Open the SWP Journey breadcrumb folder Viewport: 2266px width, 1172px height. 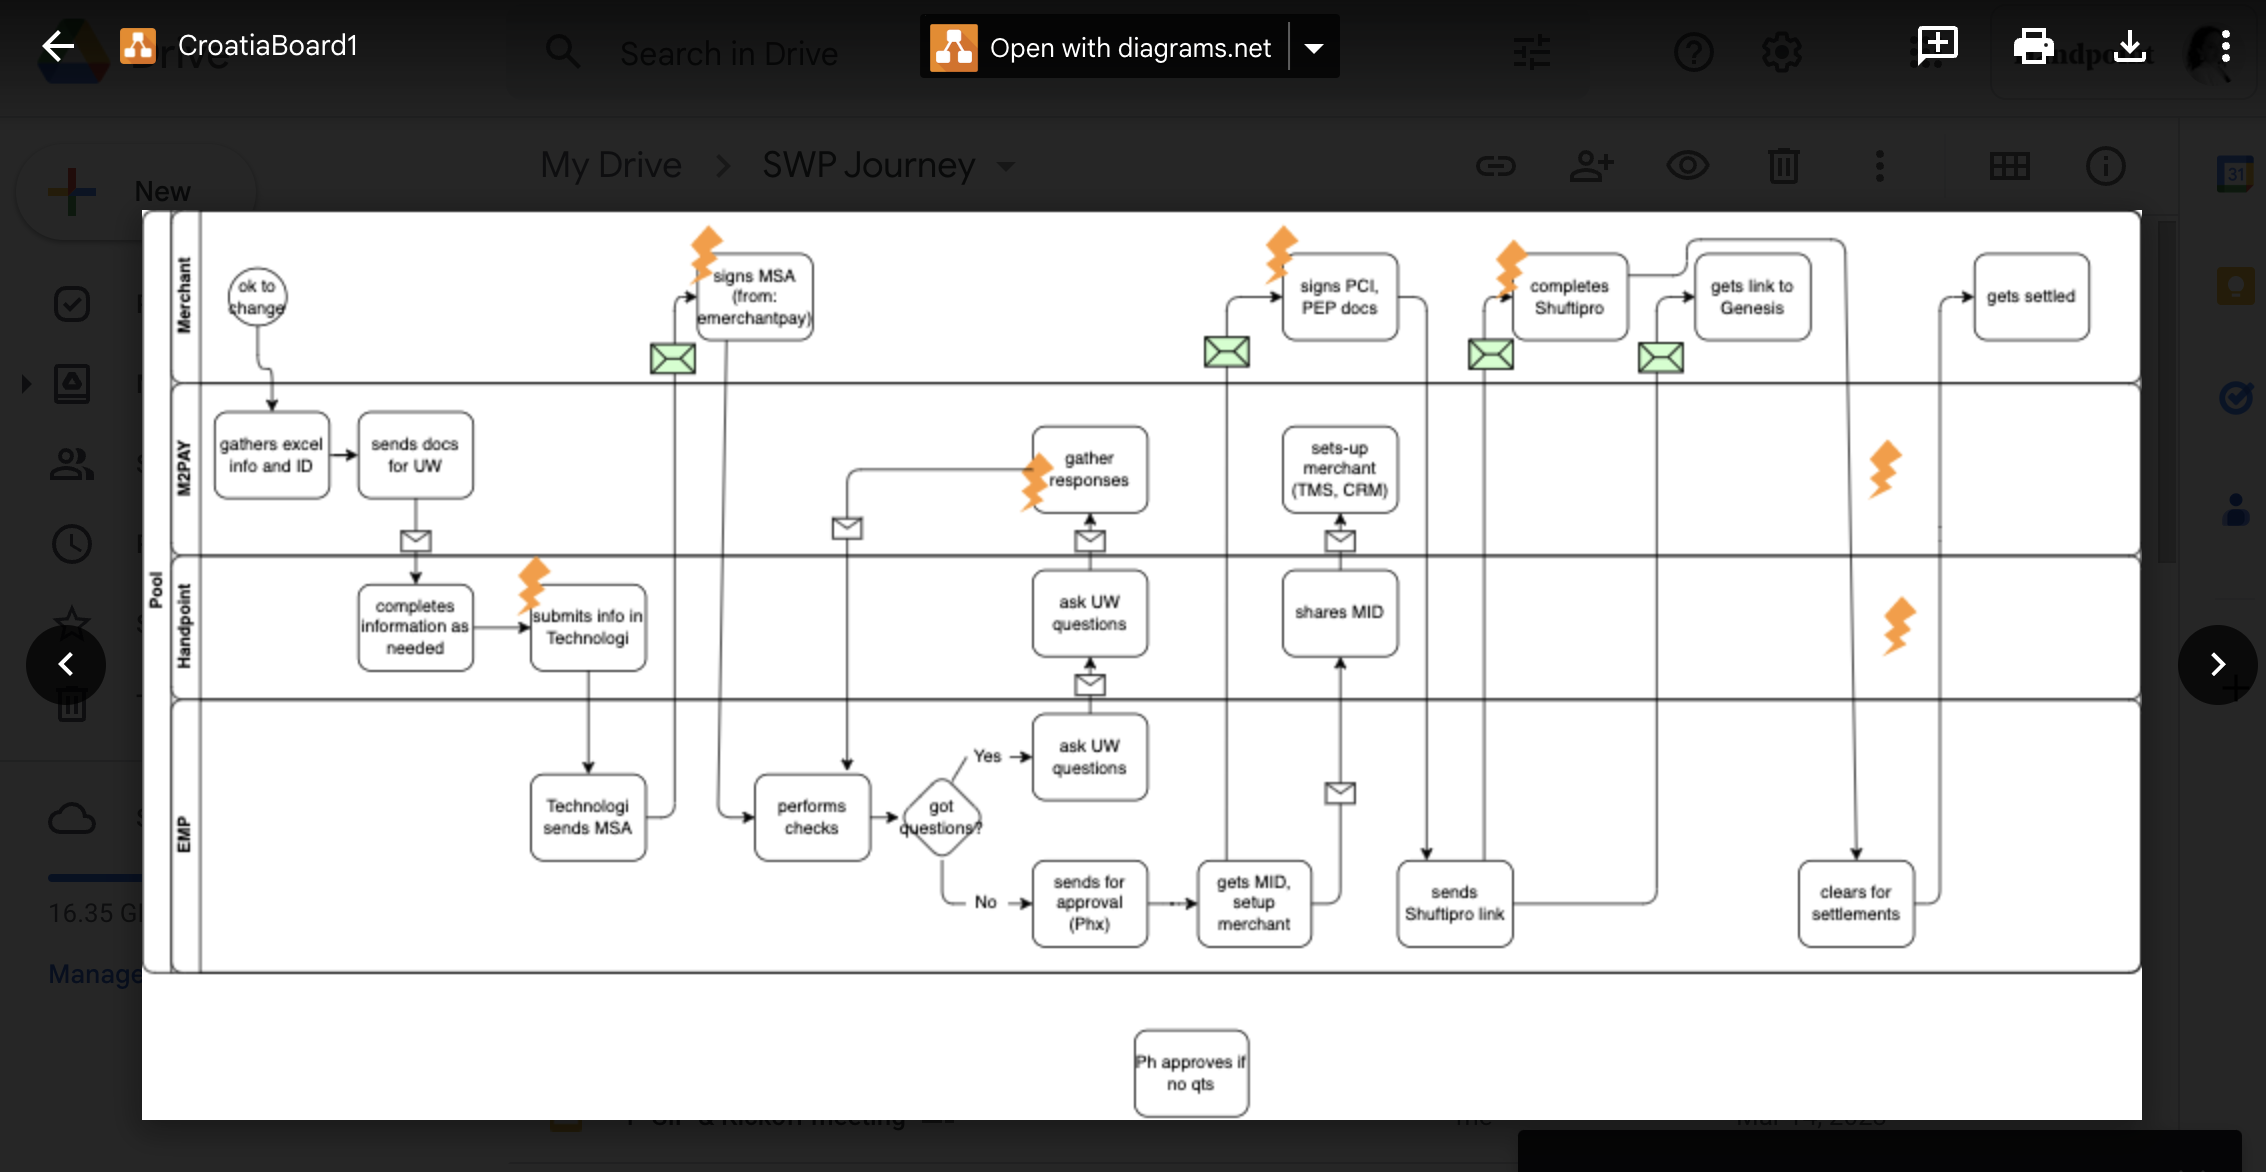click(x=868, y=165)
